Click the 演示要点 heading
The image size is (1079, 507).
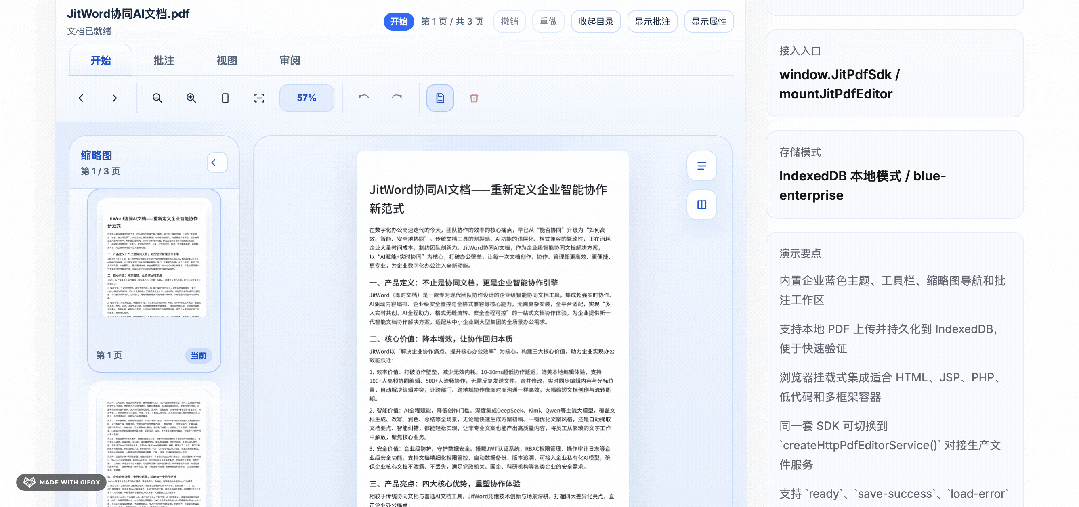800,253
